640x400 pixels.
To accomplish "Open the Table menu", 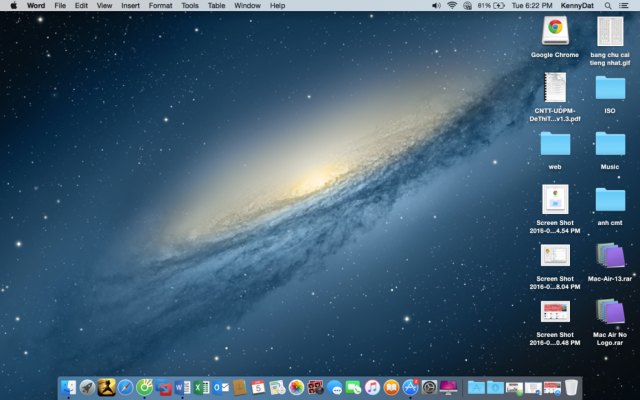I will [216, 6].
